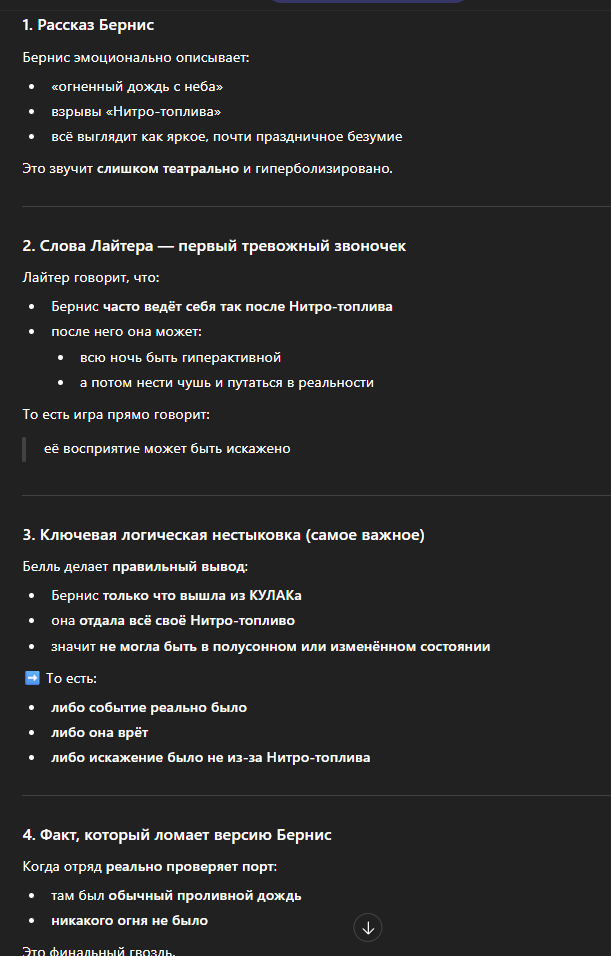Click the bullet «она отдала всё своё Нитро-топливо»
Image resolution: width=611 pixels, height=956 pixels.
click(x=166, y=621)
